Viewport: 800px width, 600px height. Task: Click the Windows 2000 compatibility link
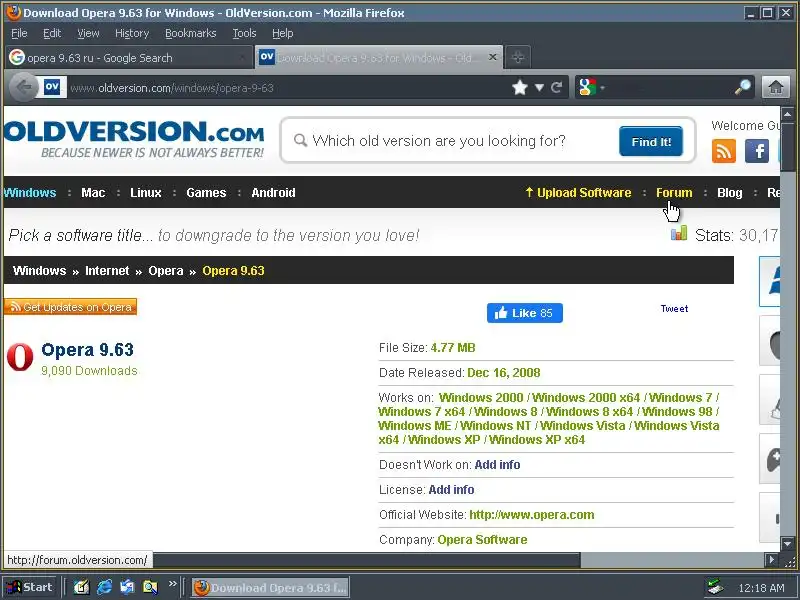(x=481, y=397)
